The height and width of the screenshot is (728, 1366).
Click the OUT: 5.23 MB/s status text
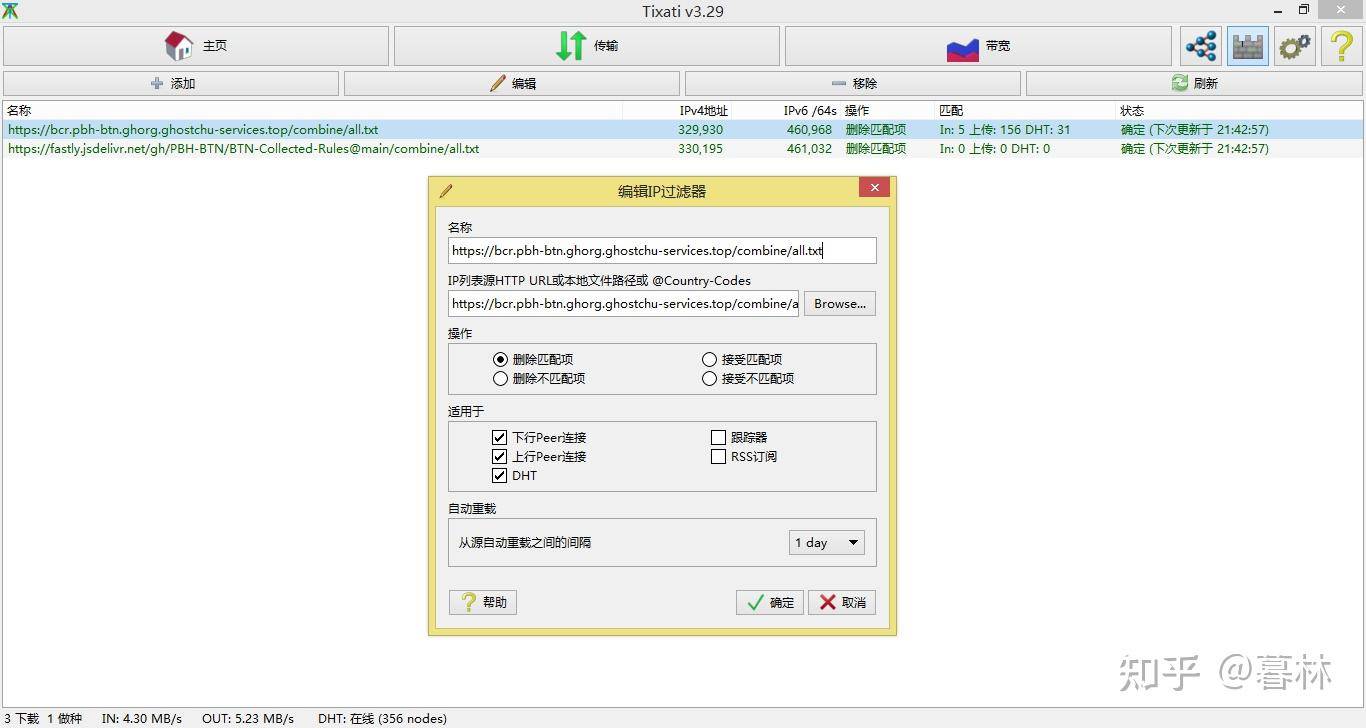point(248,718)
